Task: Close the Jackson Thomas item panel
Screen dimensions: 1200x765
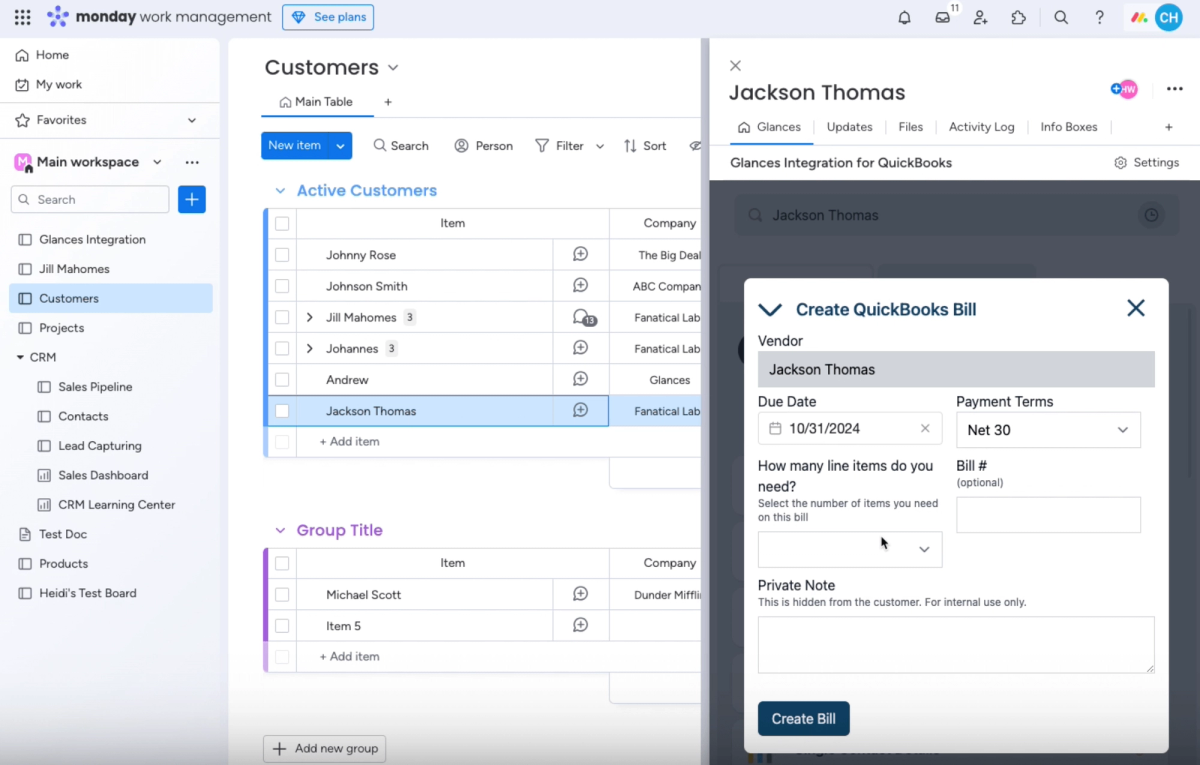Action: tap(735, 65)
